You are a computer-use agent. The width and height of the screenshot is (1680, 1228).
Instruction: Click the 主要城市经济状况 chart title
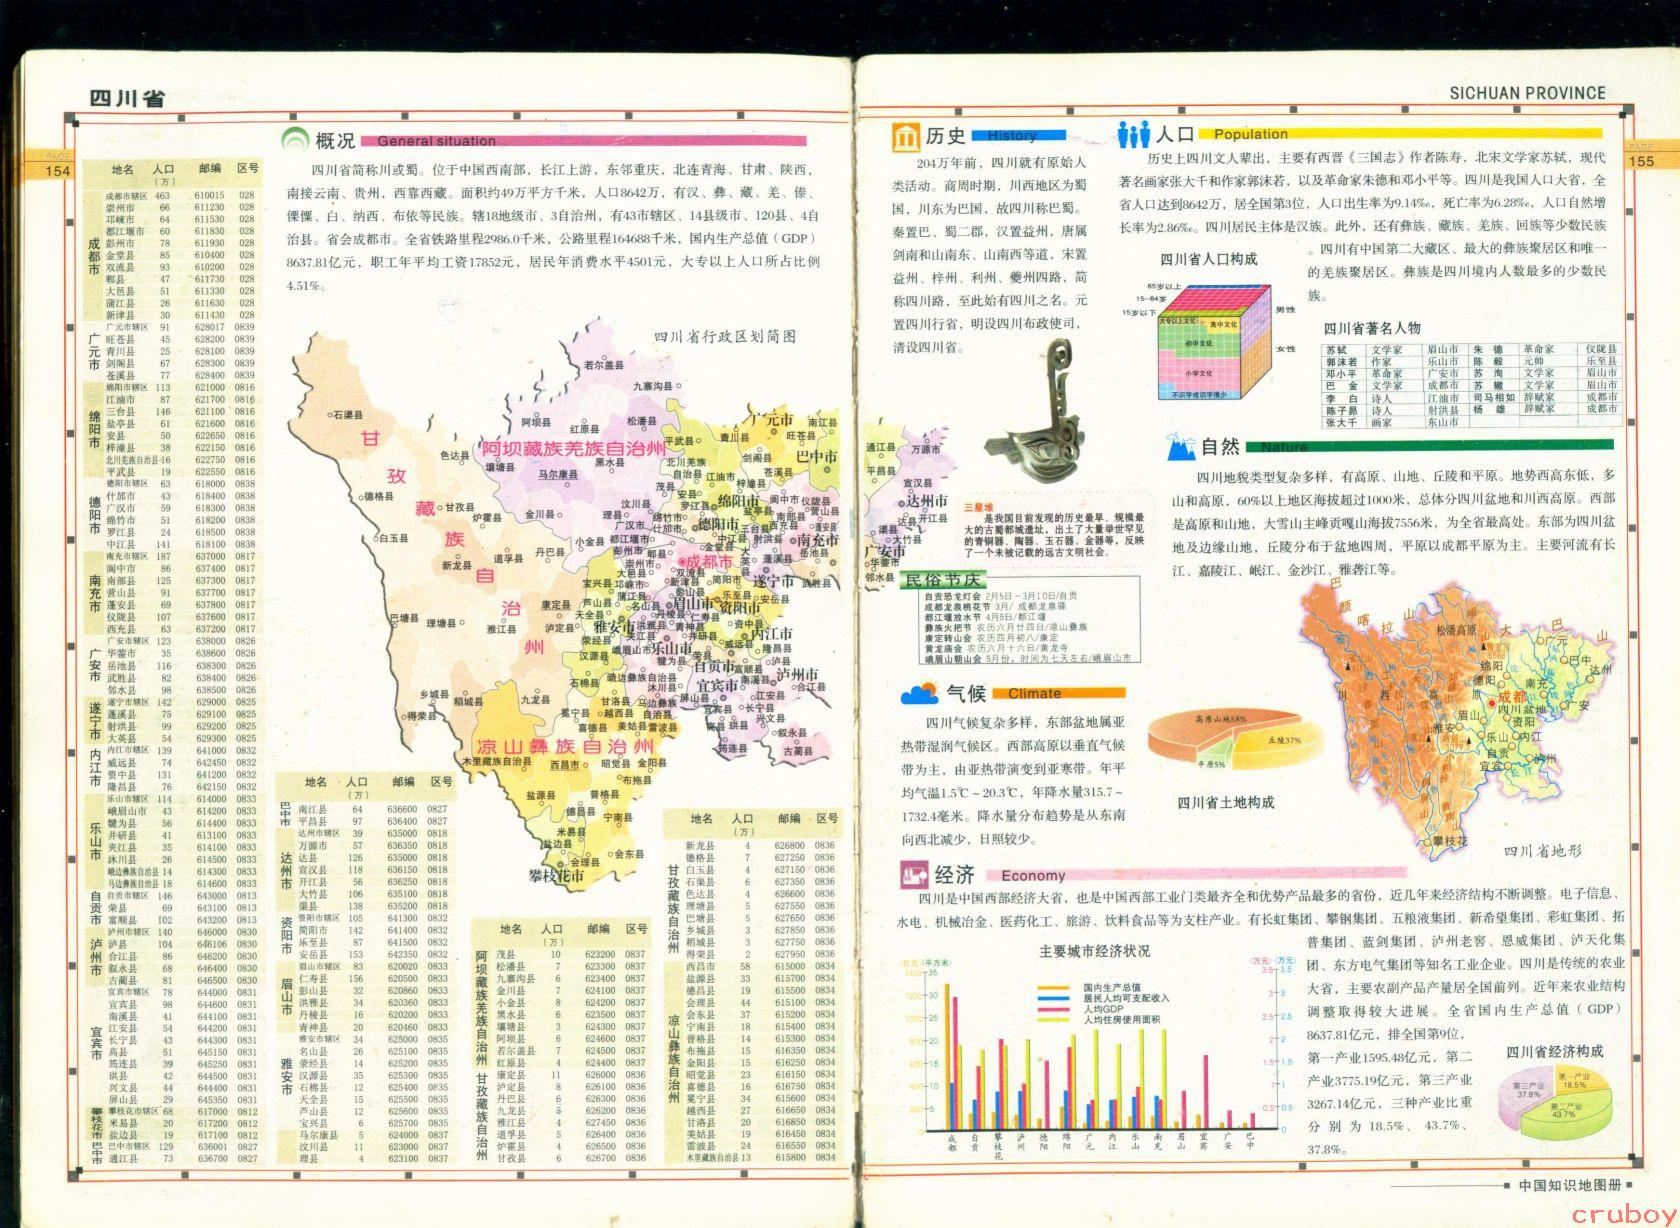click(1095, 951)
